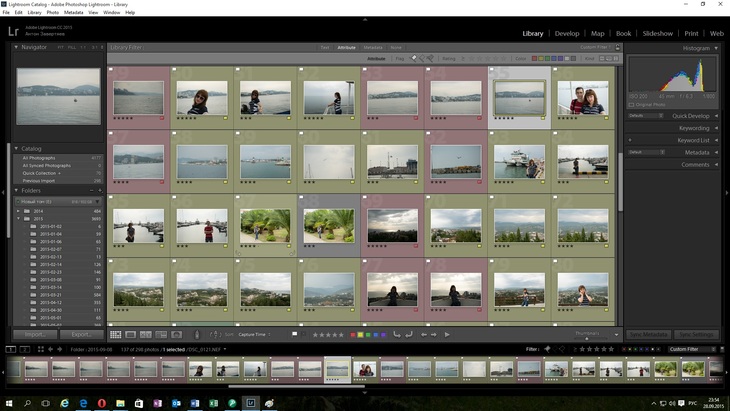The height and width of the screenshot is (411, 730).
Task: Show main window display button 1
Action: click(10, 349)
